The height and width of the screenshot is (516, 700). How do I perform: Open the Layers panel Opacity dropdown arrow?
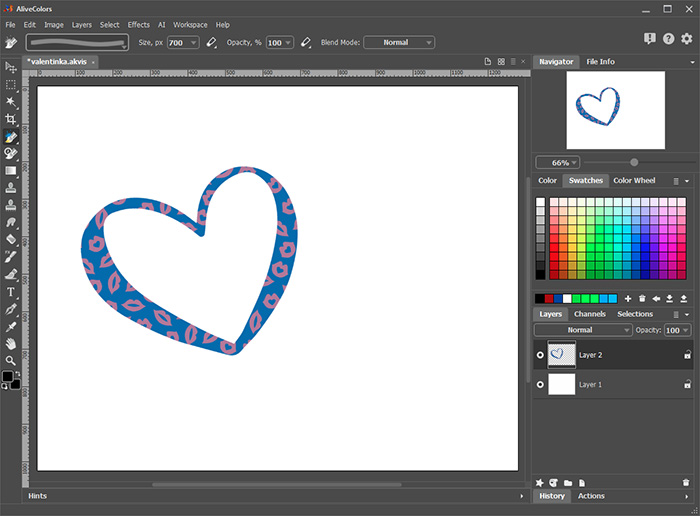pos(685,330)
